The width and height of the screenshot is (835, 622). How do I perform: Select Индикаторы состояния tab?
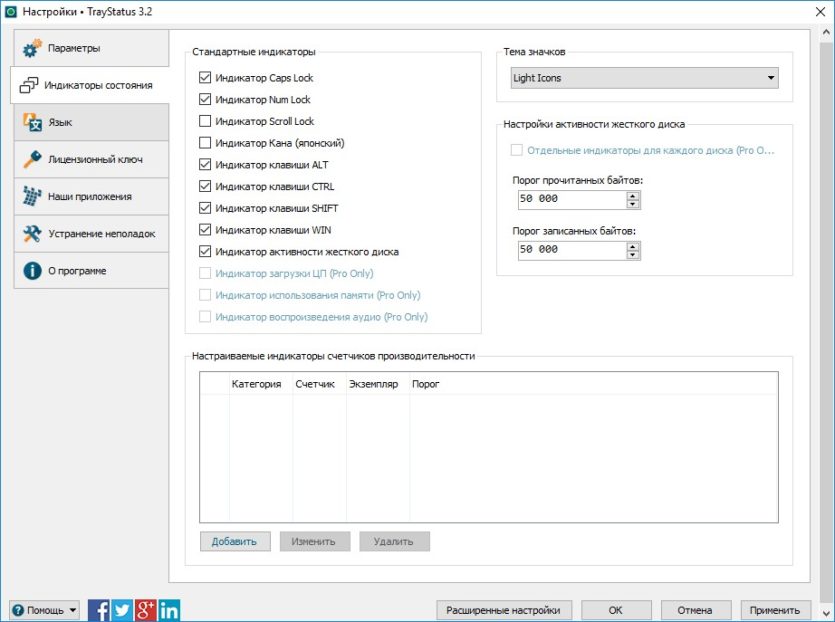90,85
